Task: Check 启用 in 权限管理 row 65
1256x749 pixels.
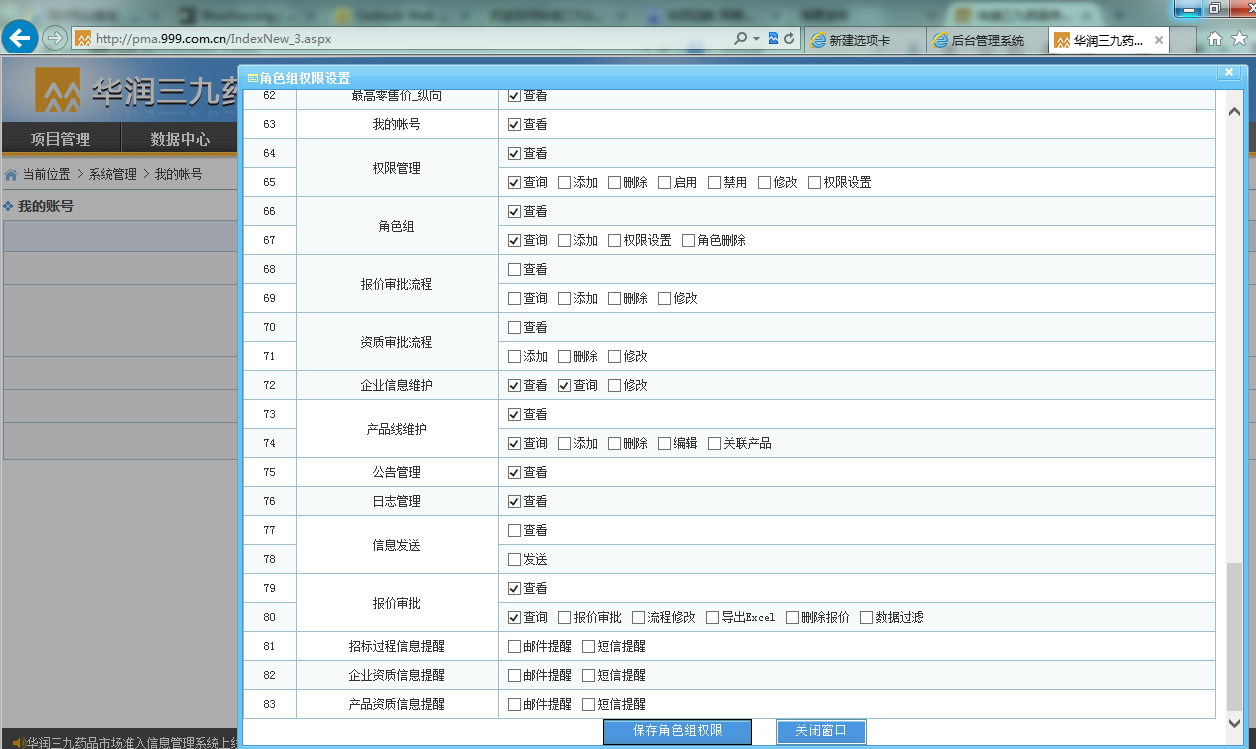Action: click(664, 182)
